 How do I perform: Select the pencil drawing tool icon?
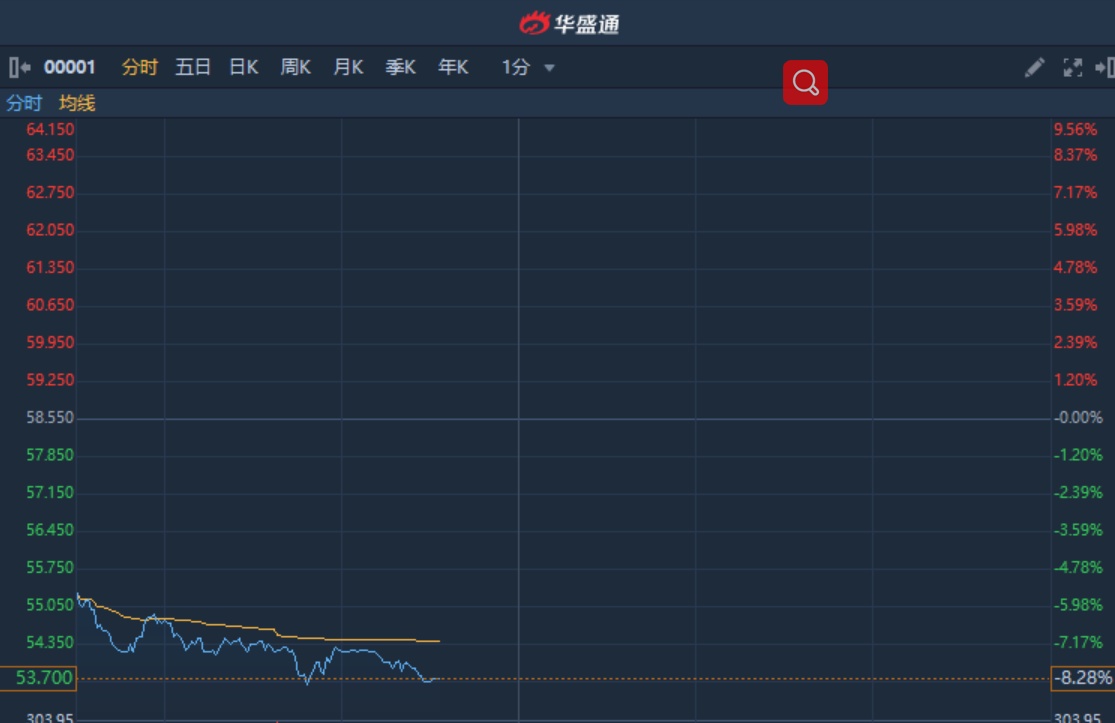click(1034, 68)
